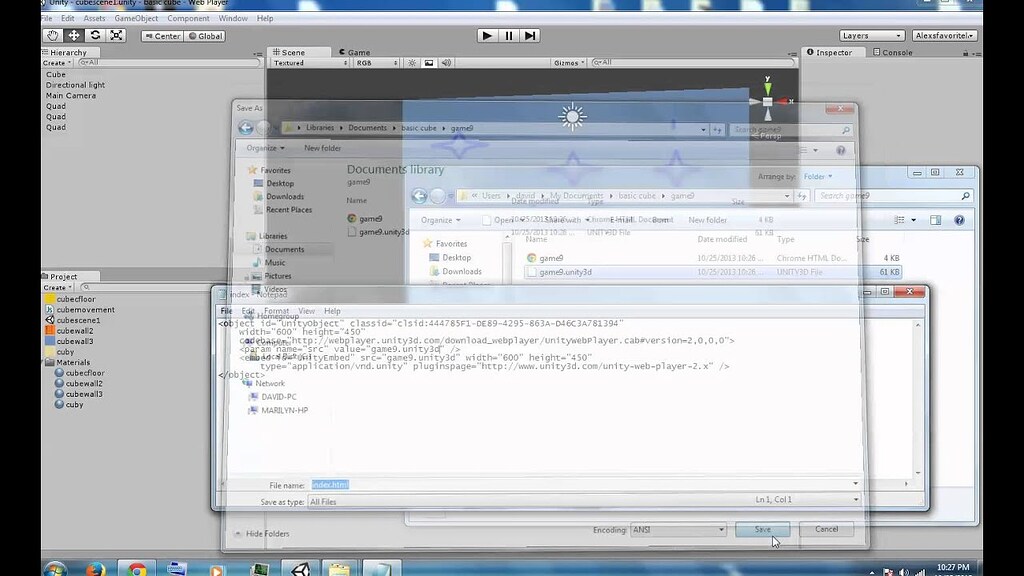The image size is (1024, 576).
Task: Toggle scene lighting in the Scene view
Action: coord(412,62)
